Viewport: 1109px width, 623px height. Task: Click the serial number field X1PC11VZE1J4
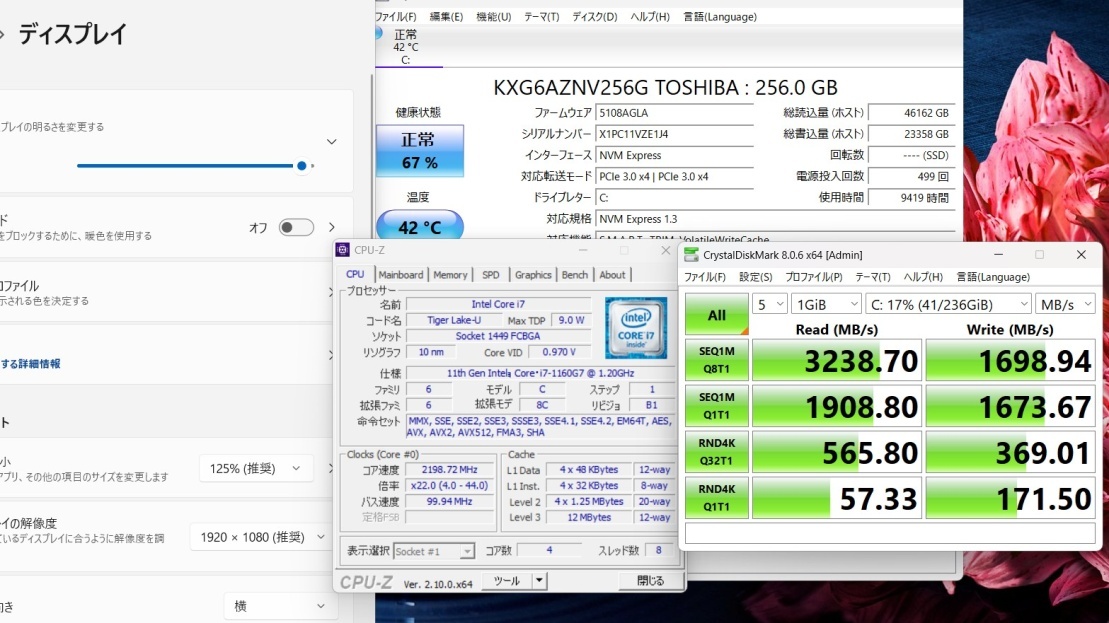674,134
